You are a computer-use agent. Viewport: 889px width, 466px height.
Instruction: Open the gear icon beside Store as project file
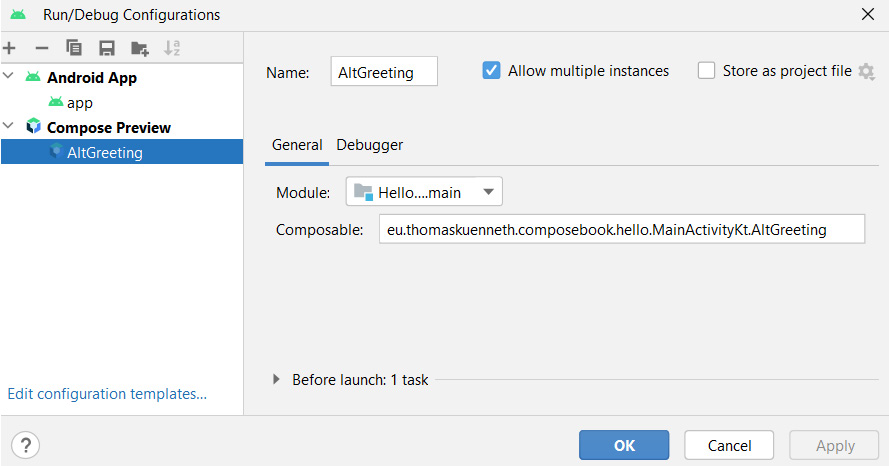coord(866,71)
